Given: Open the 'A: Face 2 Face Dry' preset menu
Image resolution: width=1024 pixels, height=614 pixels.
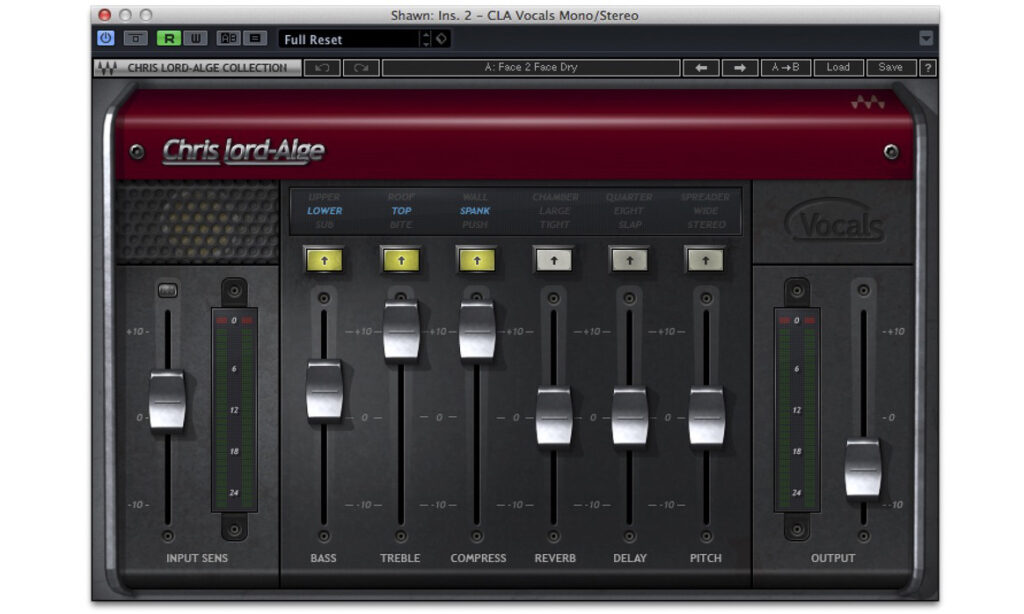Looking at the screenshot, I should [x=531, y=67].
